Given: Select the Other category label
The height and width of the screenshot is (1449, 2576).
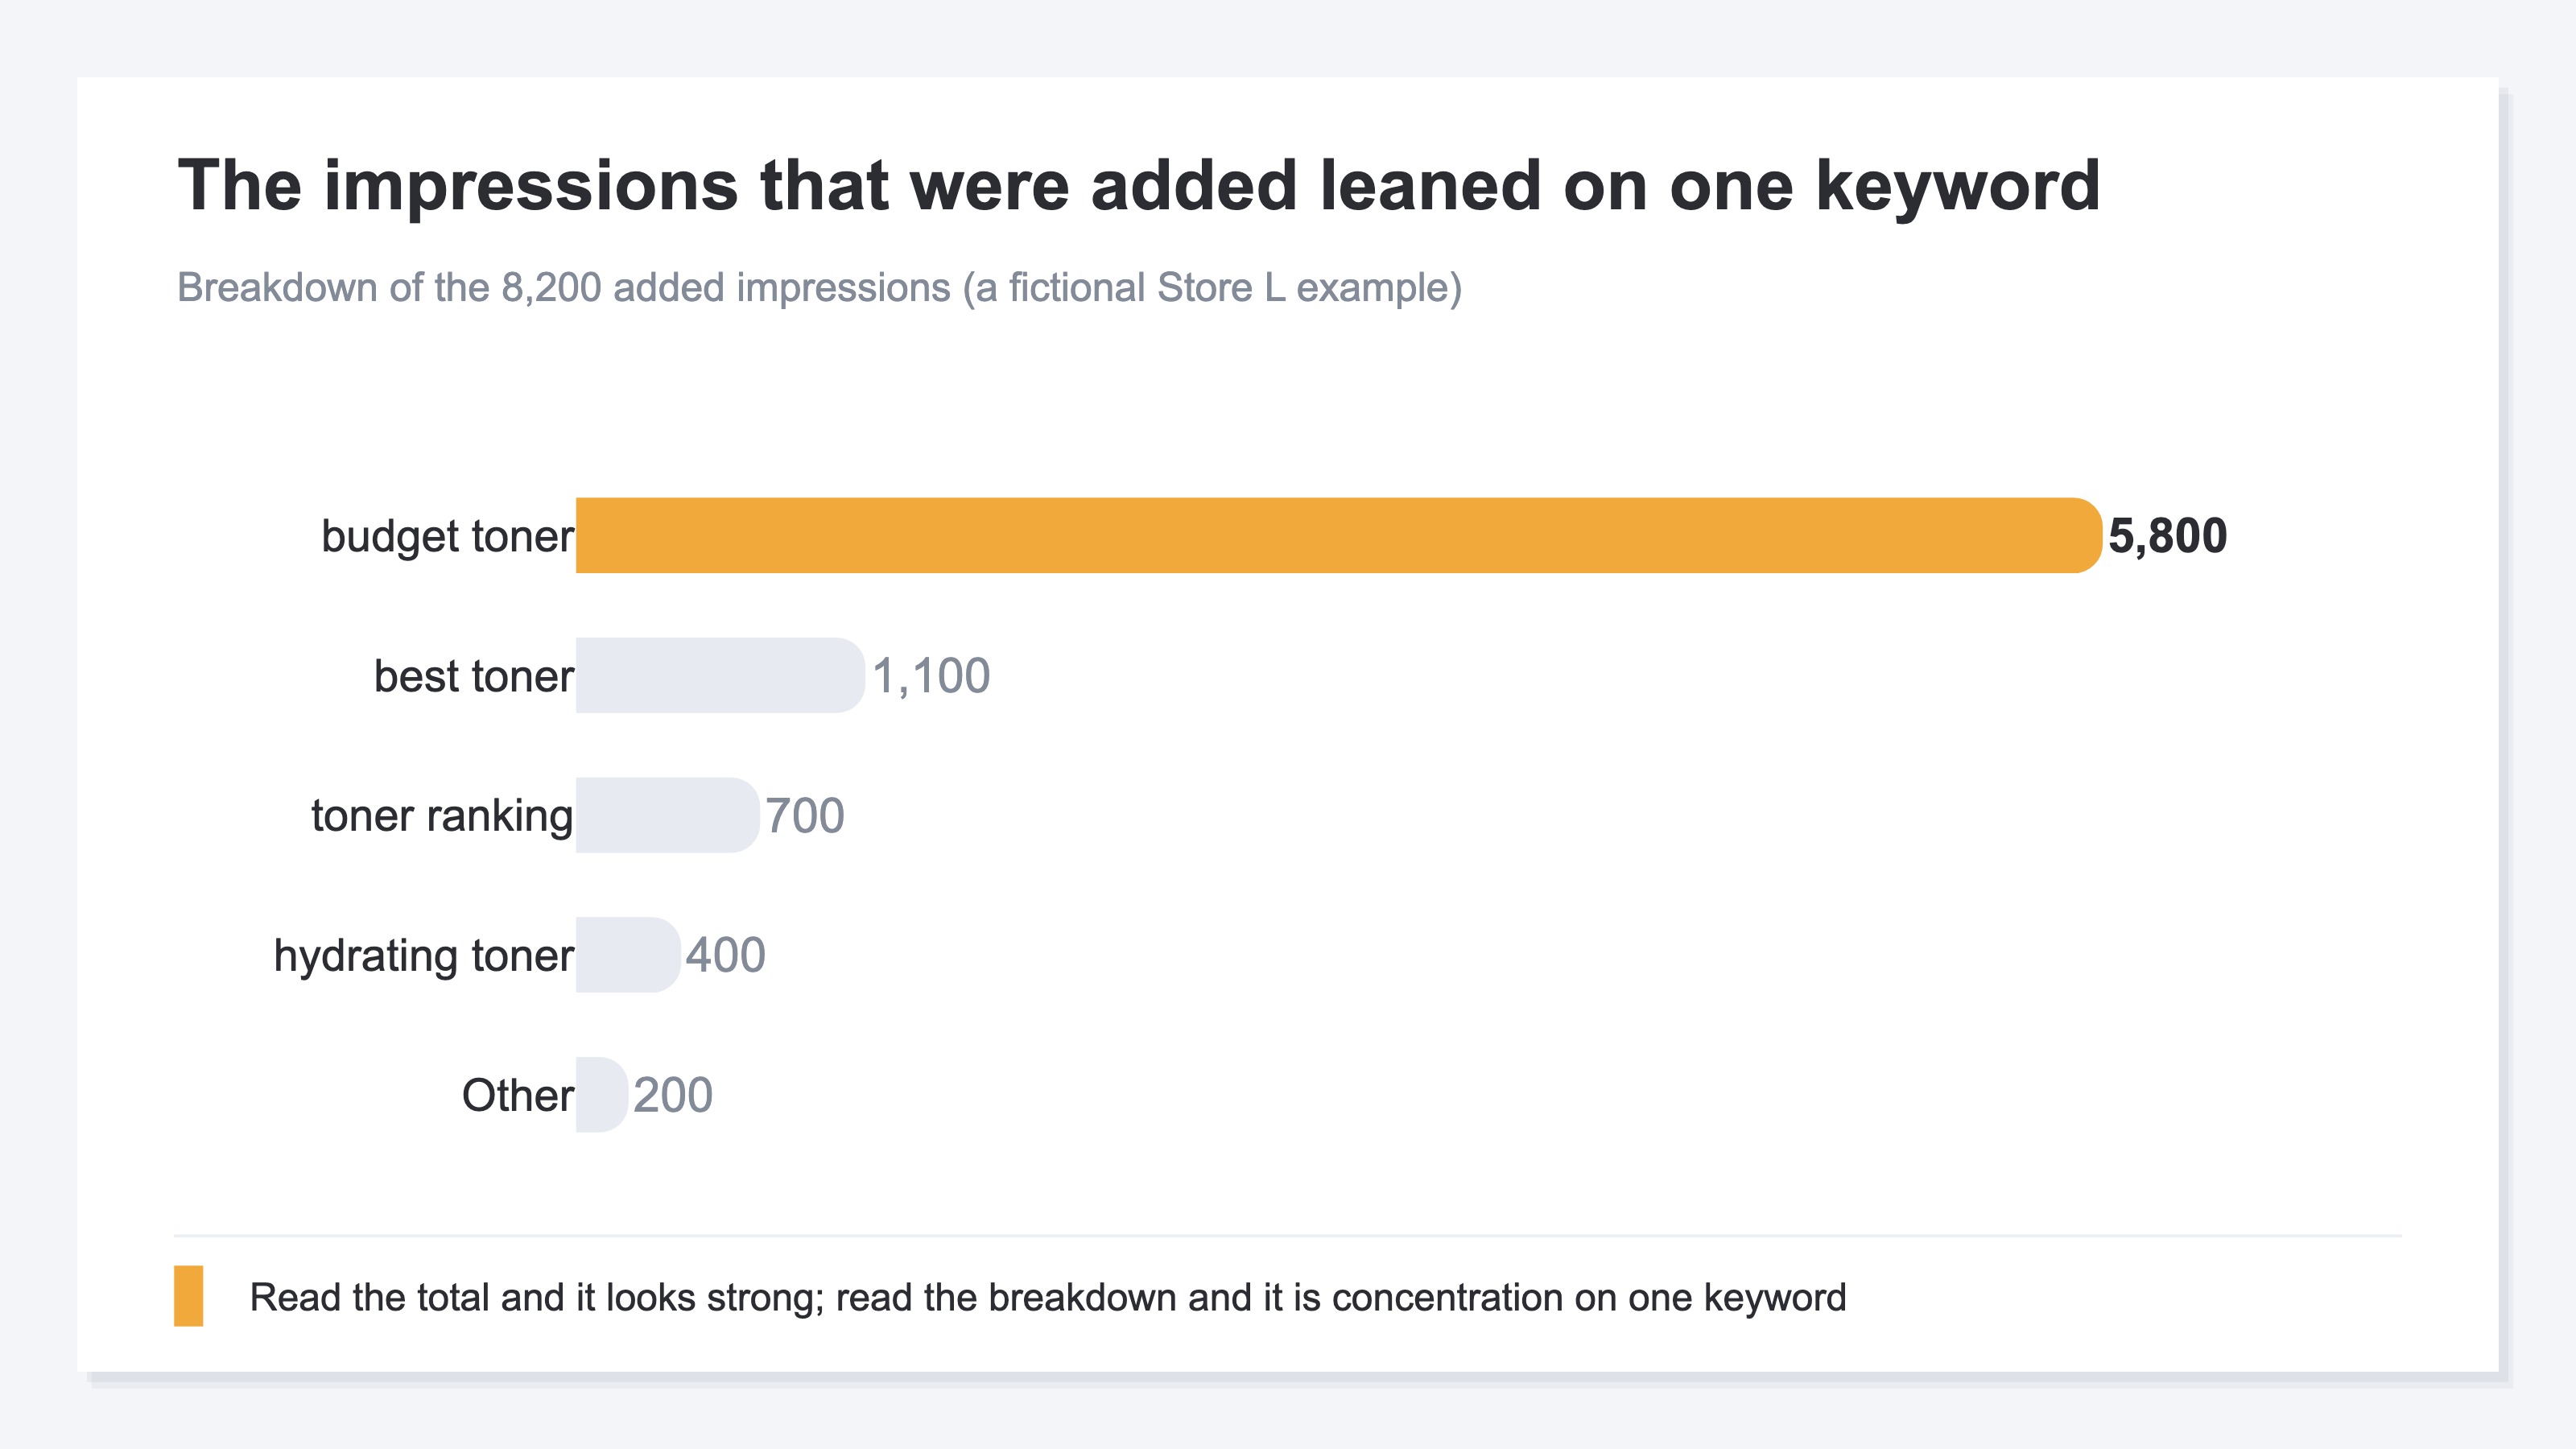Looking at the screenshot, I should [517, 1096].
